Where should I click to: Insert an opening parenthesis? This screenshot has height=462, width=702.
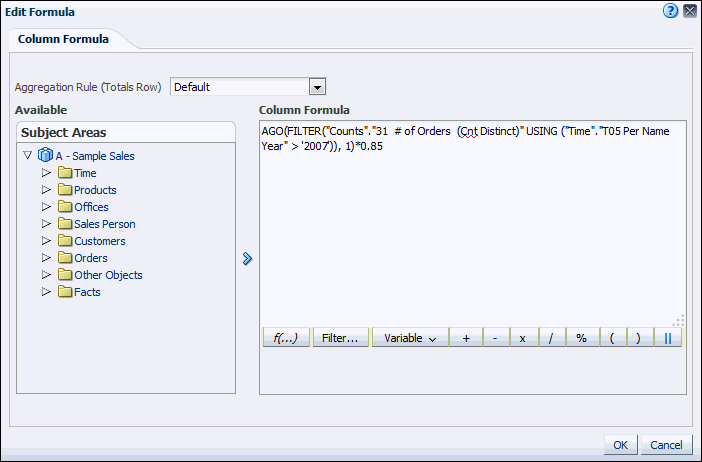tap(611, 338)
